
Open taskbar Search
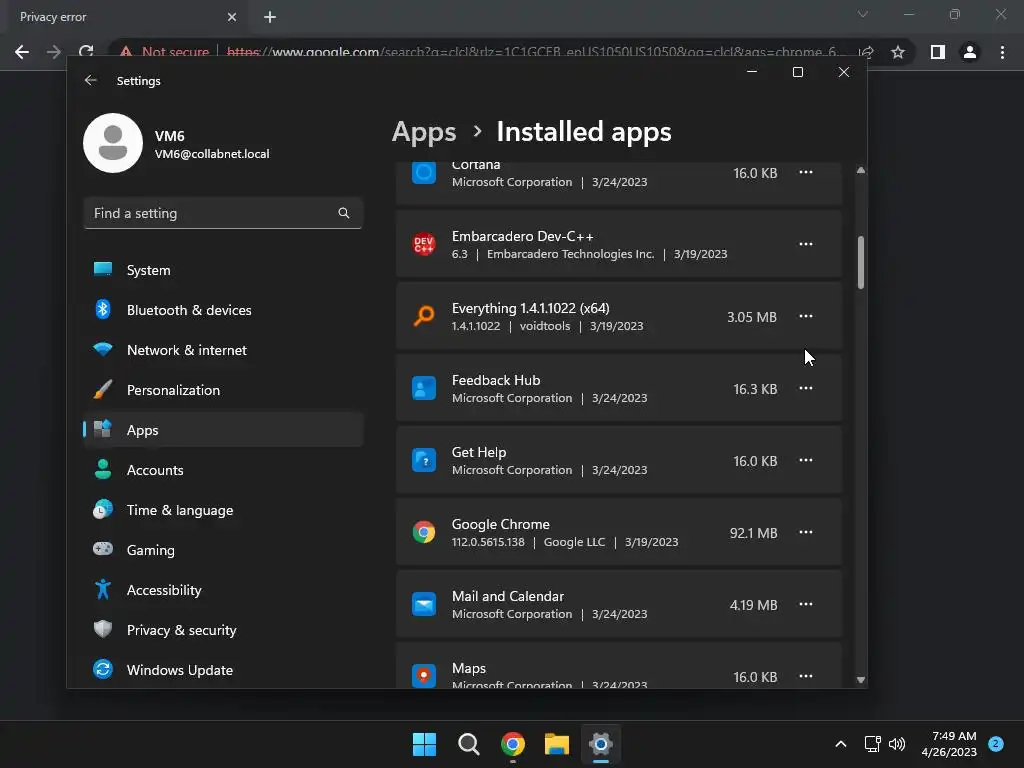point(469,744)
